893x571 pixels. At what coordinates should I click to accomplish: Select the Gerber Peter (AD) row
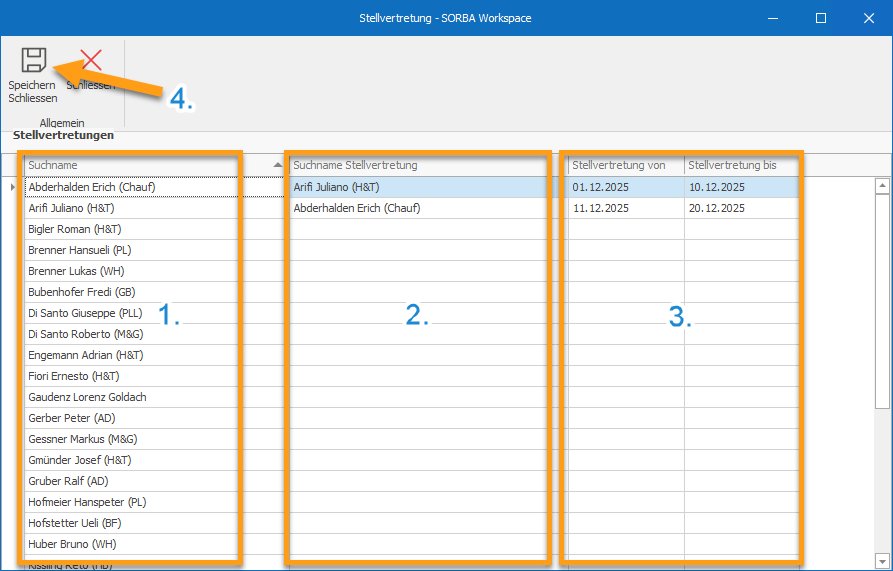pos(72,418)
